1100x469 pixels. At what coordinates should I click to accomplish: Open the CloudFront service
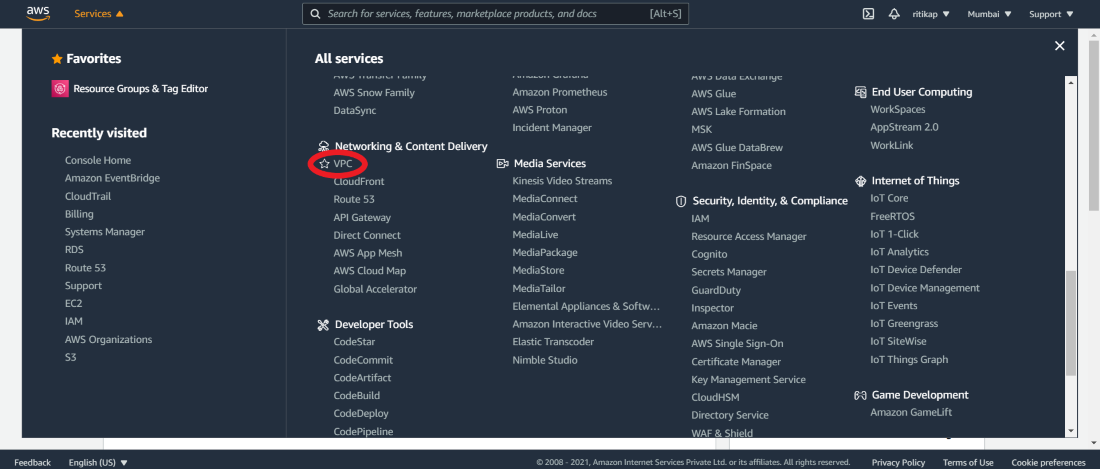pos(359,182)
